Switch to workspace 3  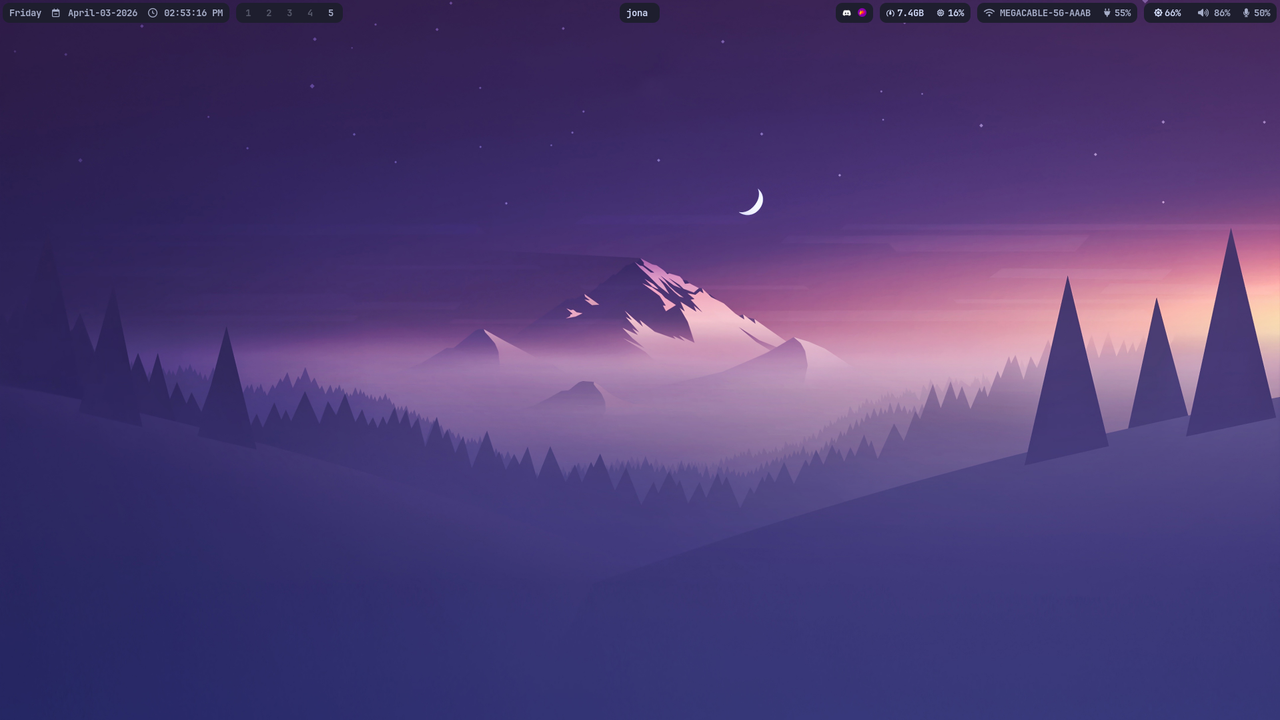pyautogui.click(x=290, y=13)
